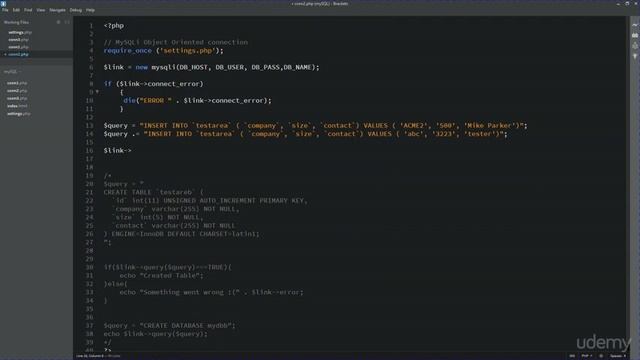Click the bottom right-toolbar pin-shaped icon
This screenshot has width=640, height=360.
pyautogui.click(x=635, y=56)
